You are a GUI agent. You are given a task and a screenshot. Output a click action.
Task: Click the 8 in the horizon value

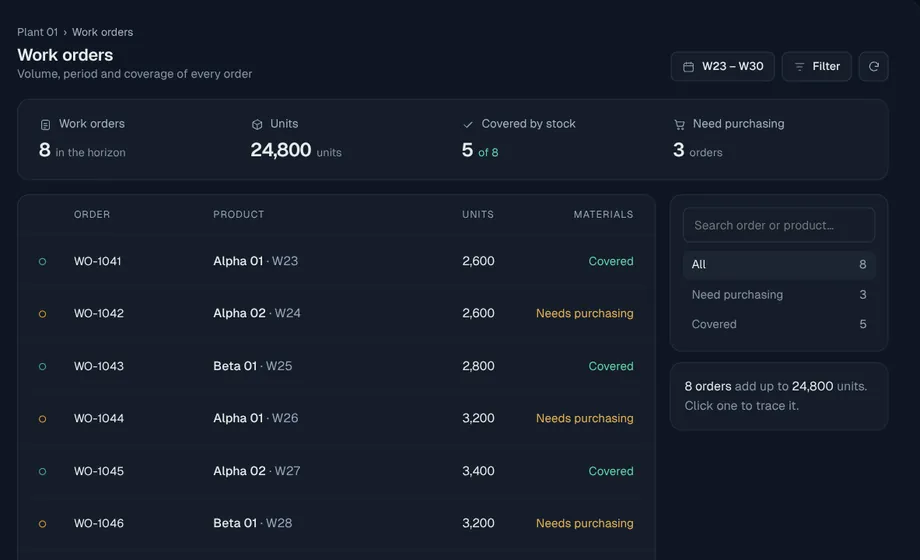click(x=82, y=150)
